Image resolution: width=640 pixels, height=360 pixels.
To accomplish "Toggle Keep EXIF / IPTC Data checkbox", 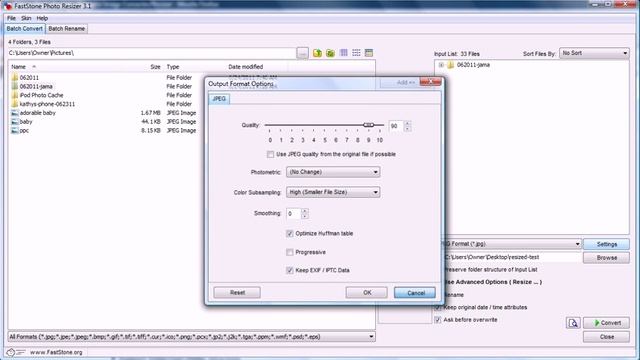I will (290, 270).
